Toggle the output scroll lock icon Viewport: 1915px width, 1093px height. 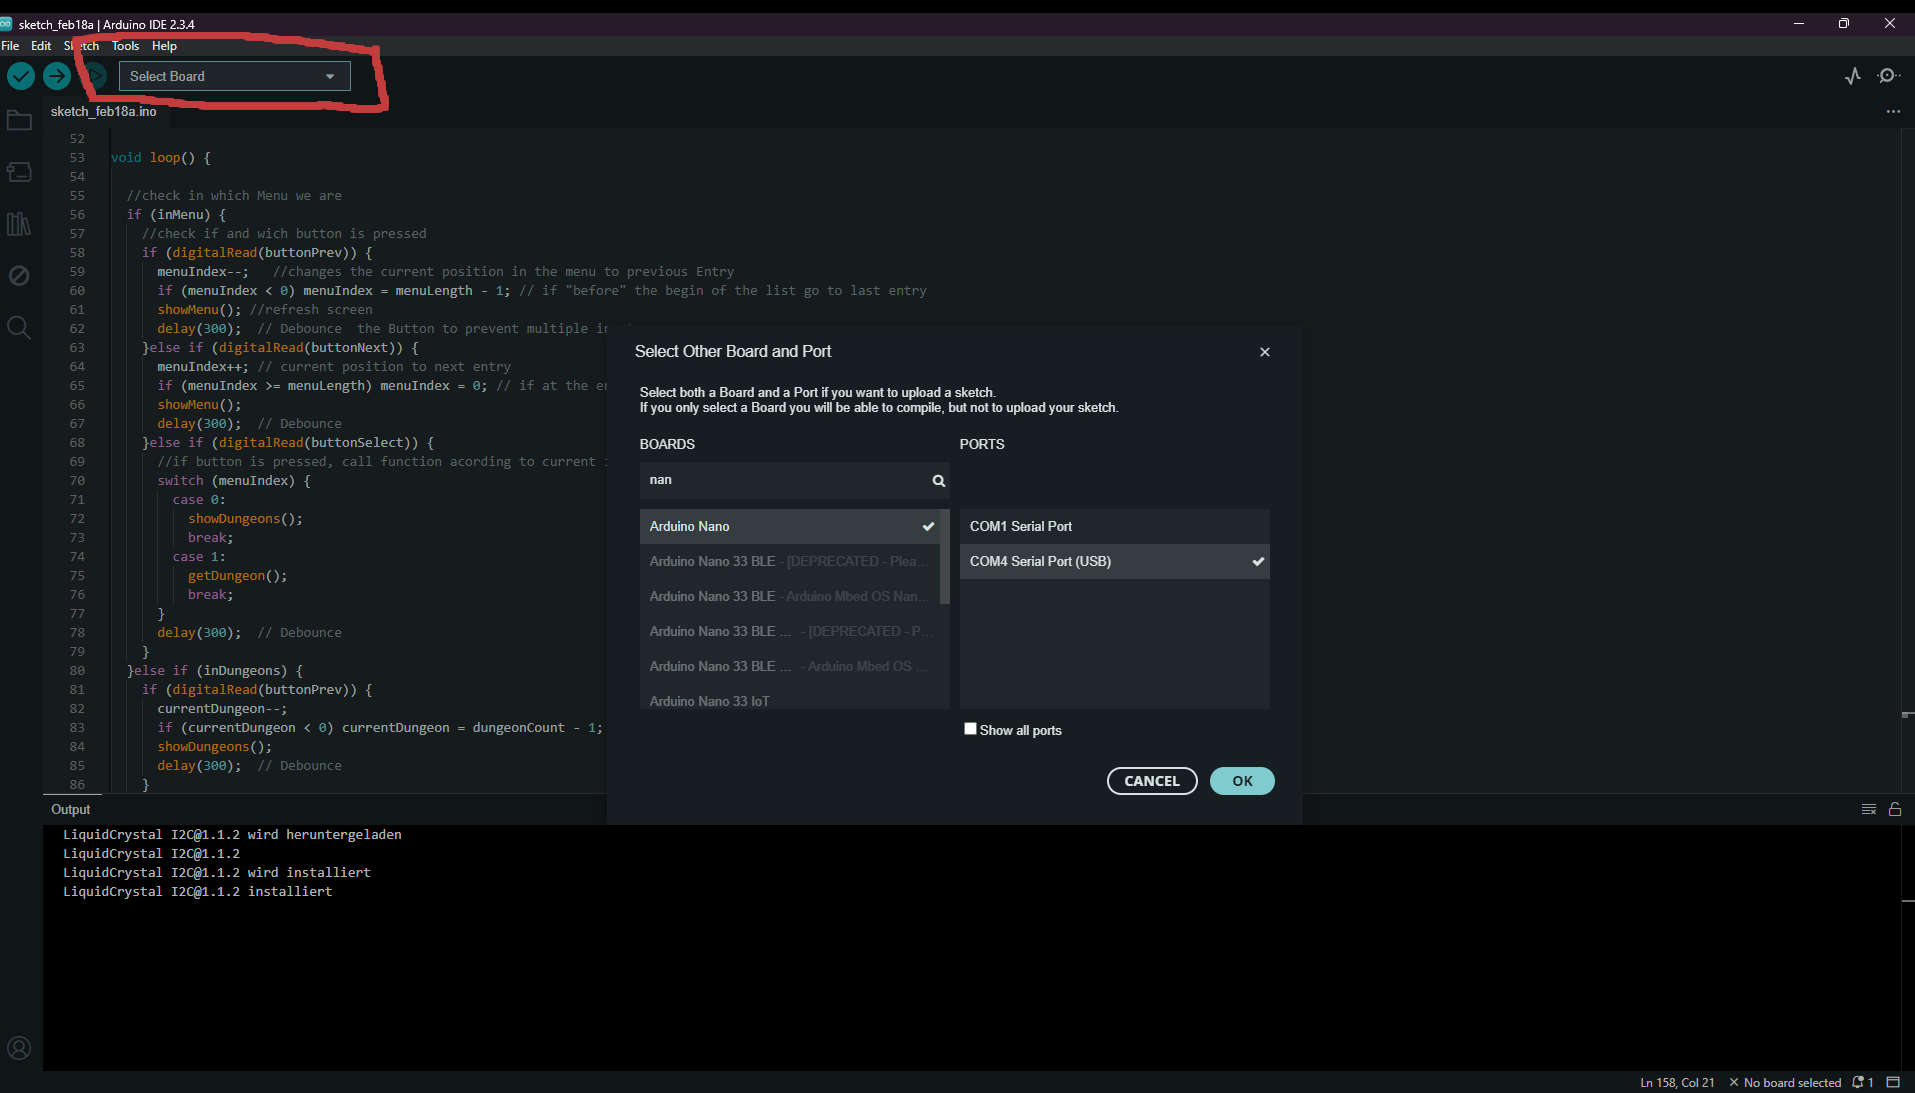(x=1895, y=809)
